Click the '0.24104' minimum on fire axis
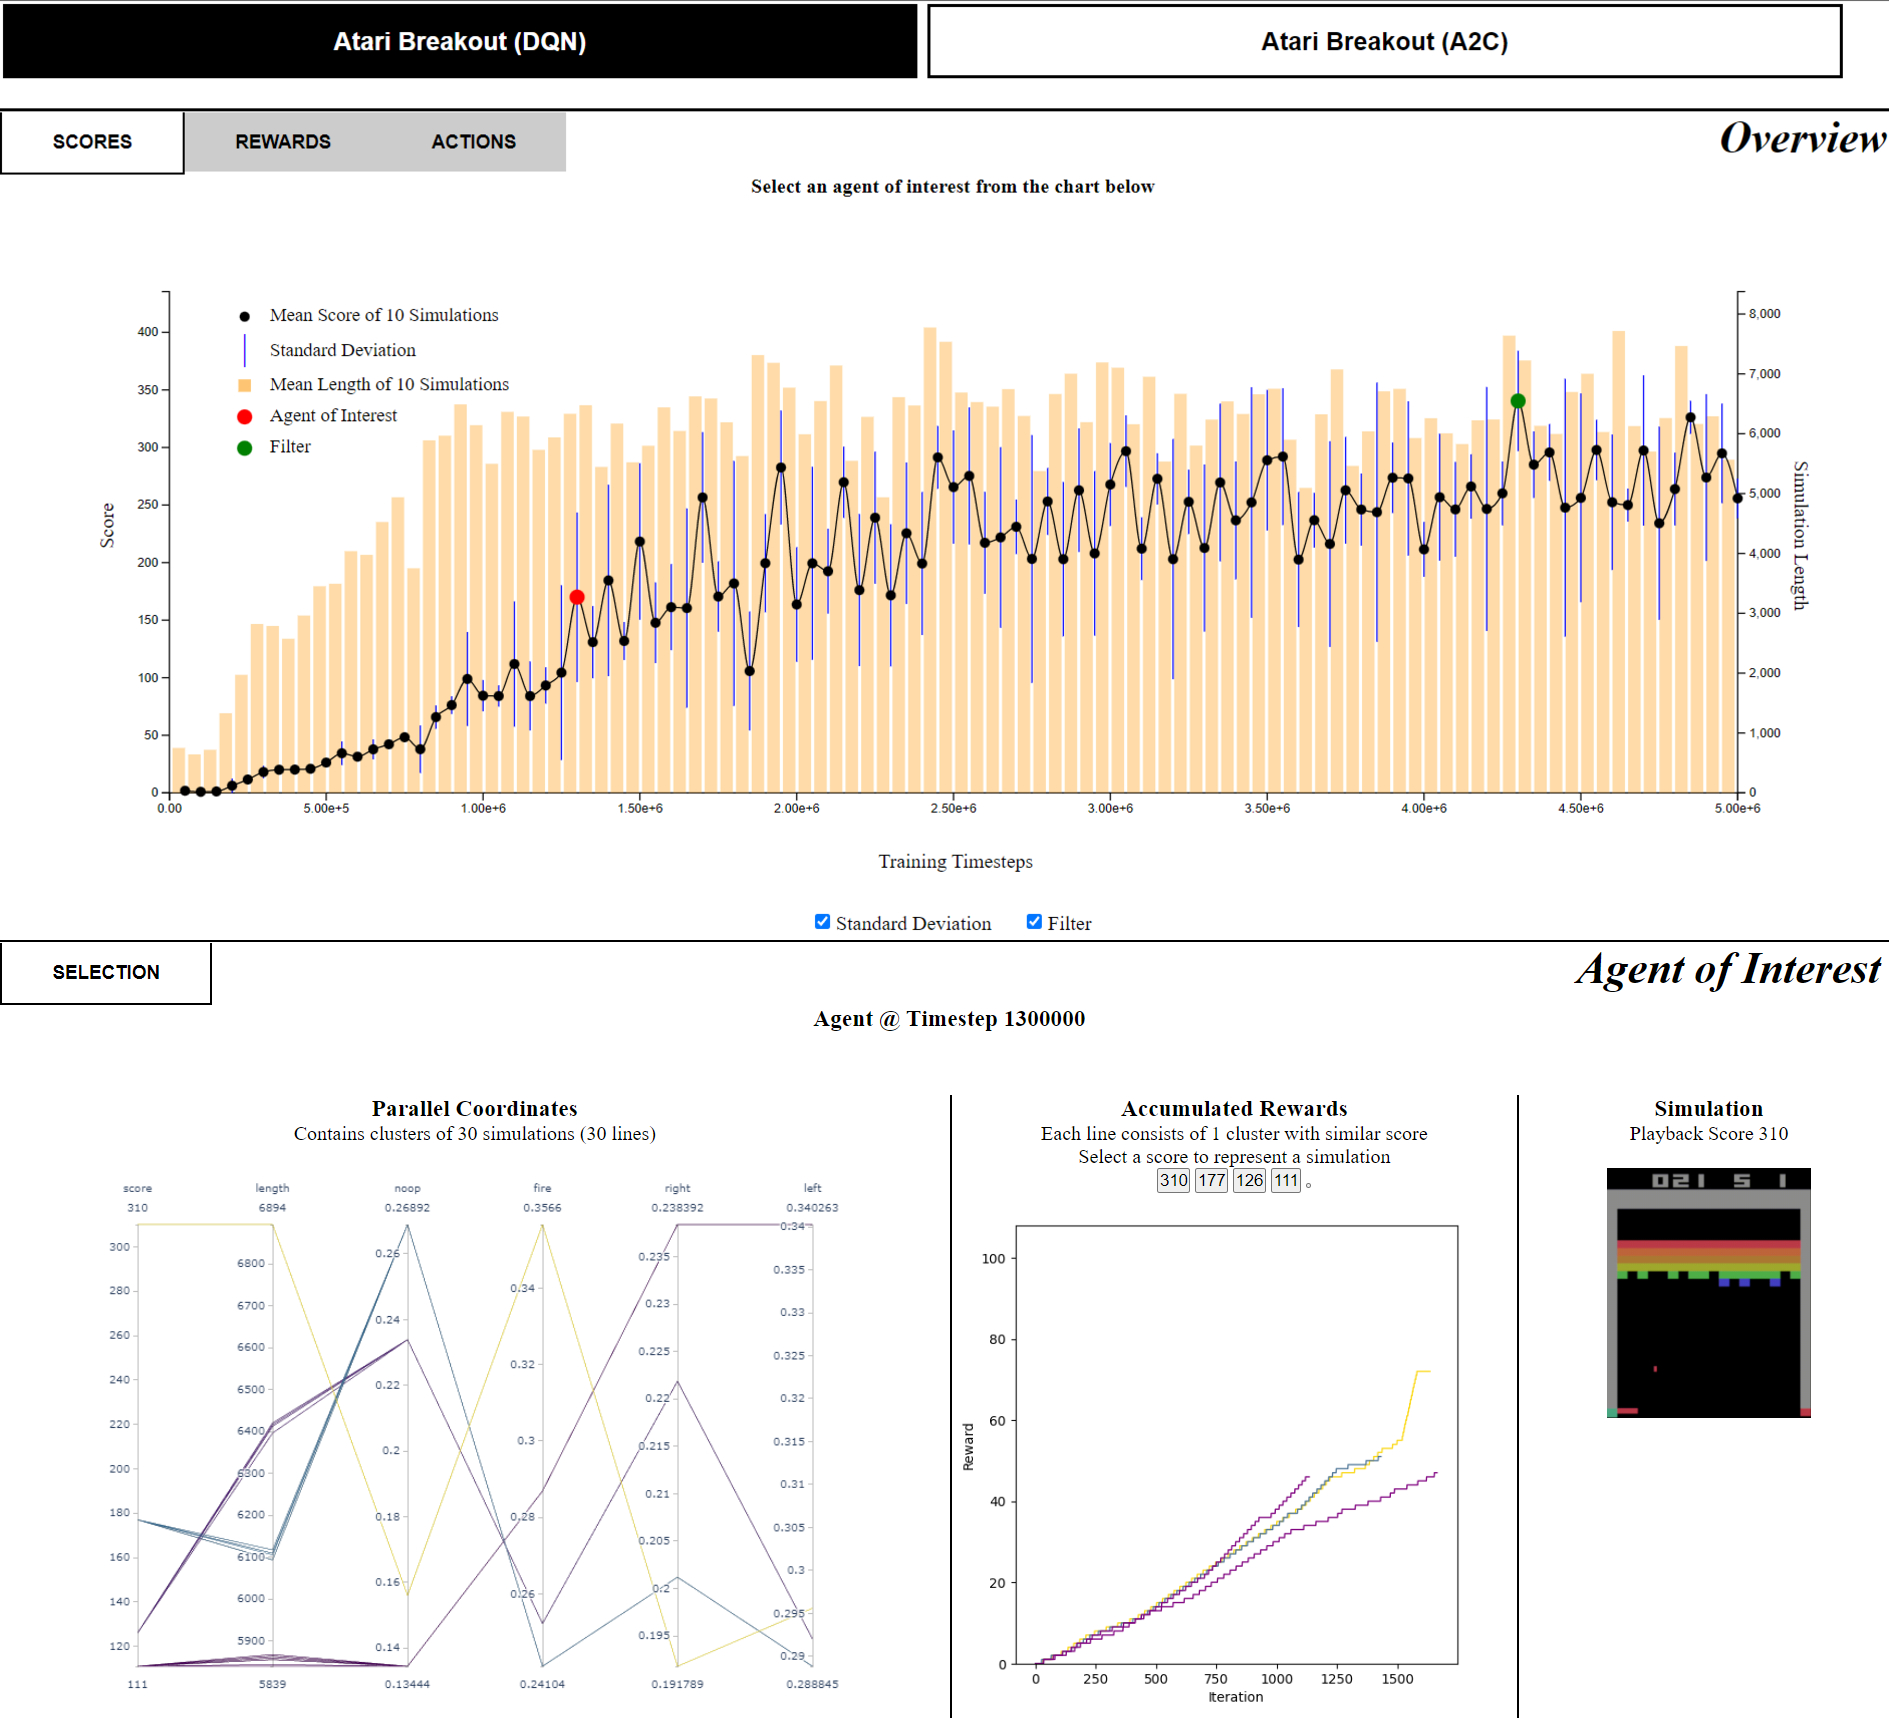The height and width of the screenshot is (1718, 1889). [542, 1684]
